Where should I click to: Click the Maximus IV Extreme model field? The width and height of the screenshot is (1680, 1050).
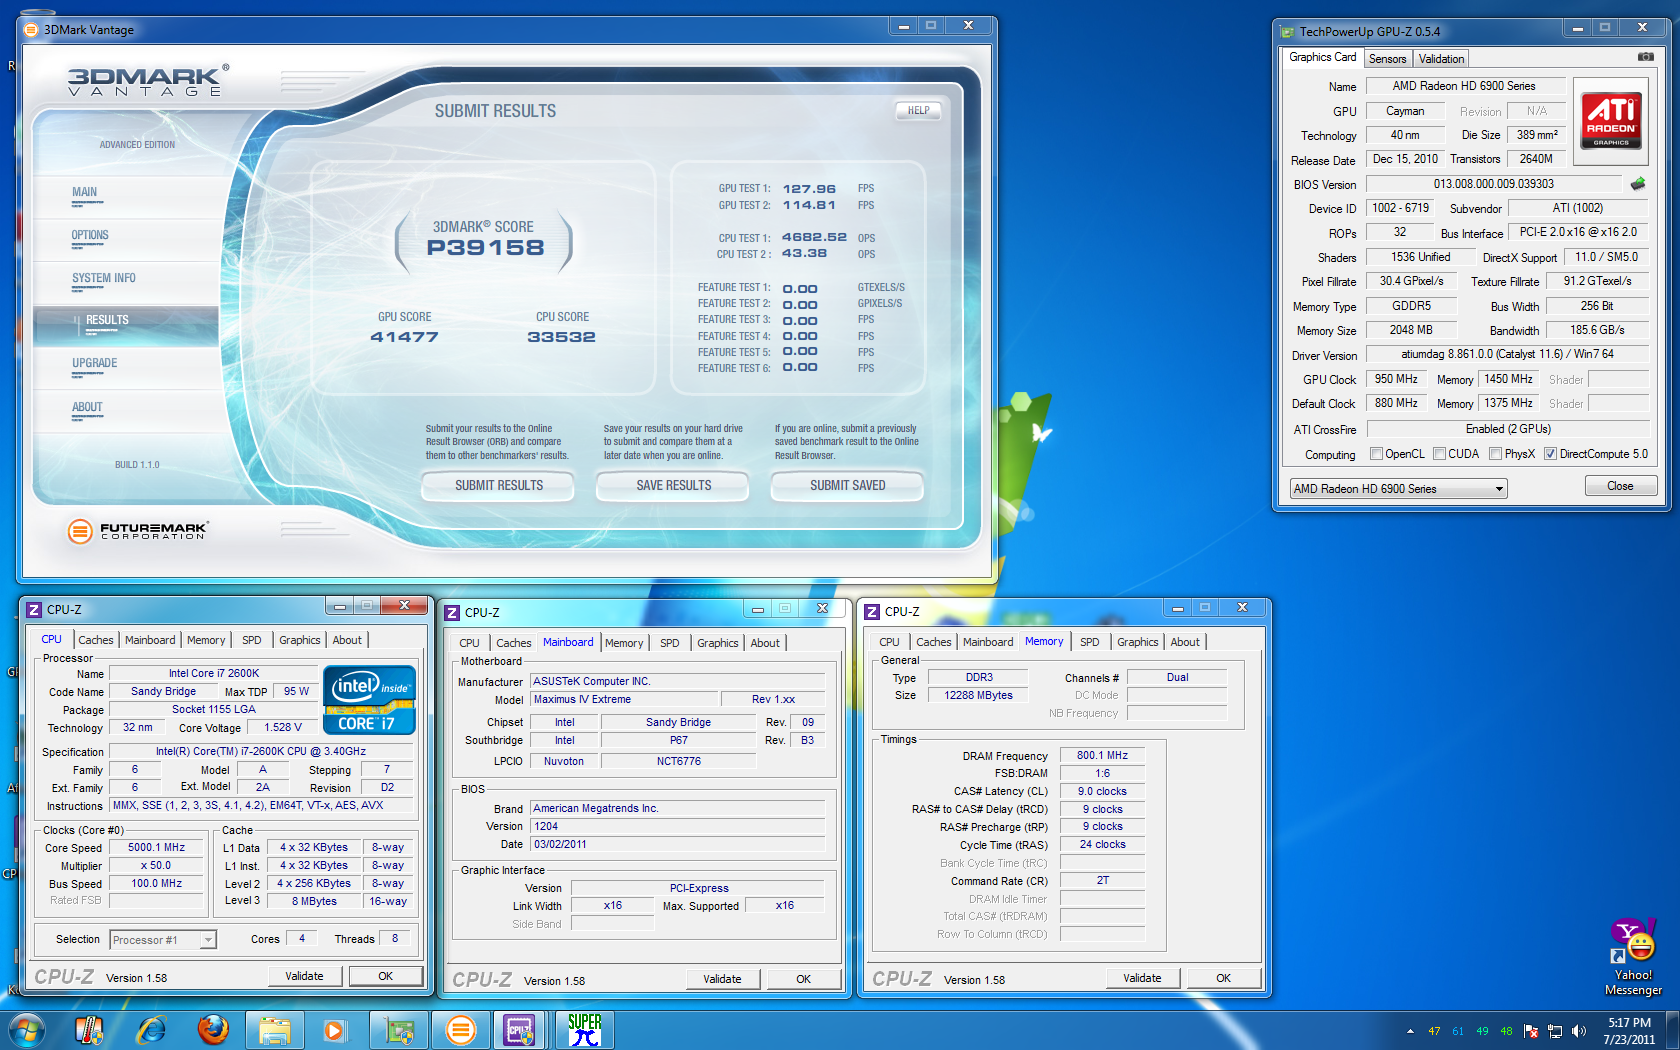click(624, 699)
